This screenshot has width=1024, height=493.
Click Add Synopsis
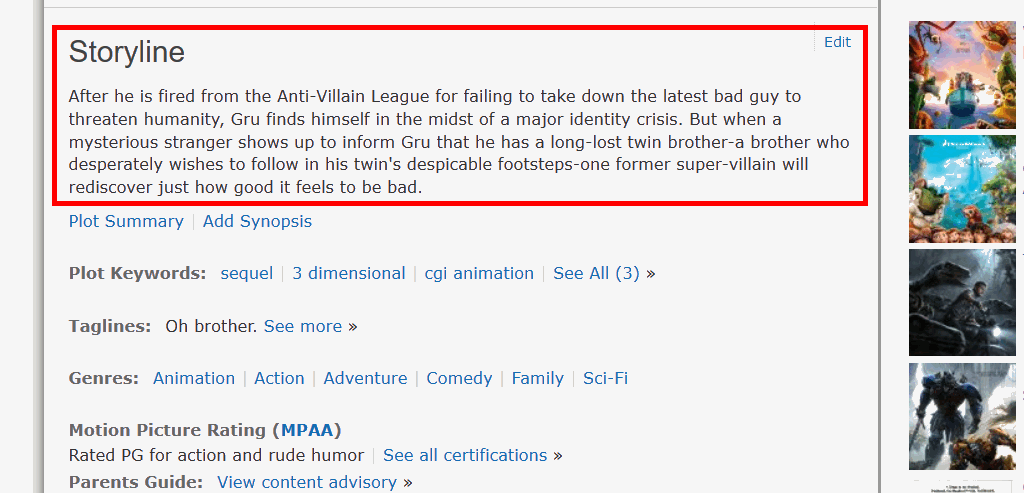[x=257, y=221]
